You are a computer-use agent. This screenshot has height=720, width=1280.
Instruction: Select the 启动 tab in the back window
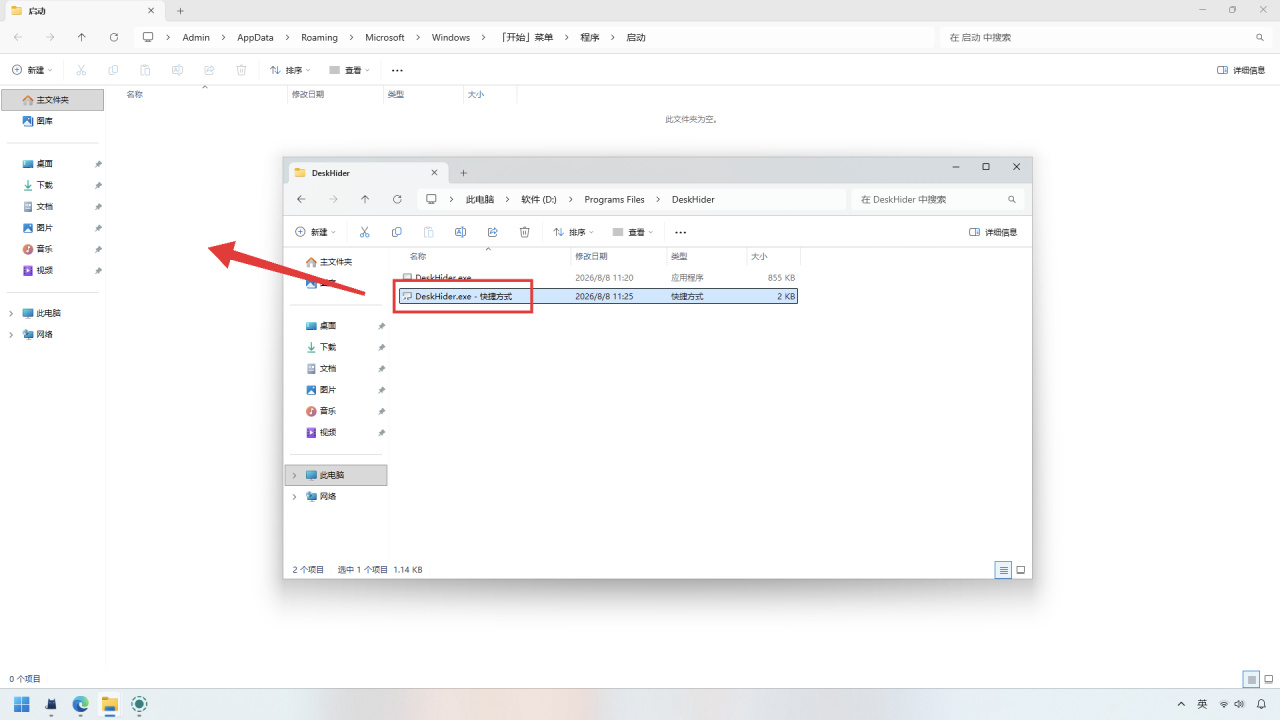click(85, 11)
